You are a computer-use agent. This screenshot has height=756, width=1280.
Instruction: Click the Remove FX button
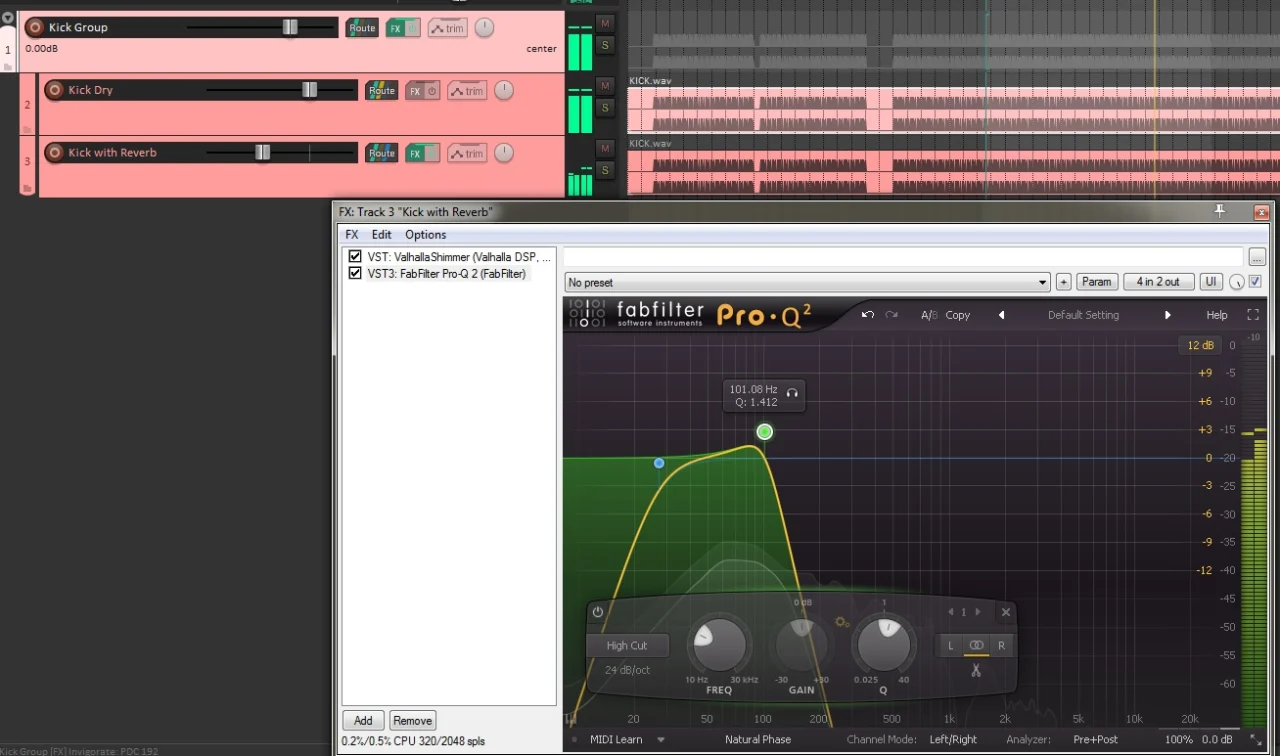(412, 720)
